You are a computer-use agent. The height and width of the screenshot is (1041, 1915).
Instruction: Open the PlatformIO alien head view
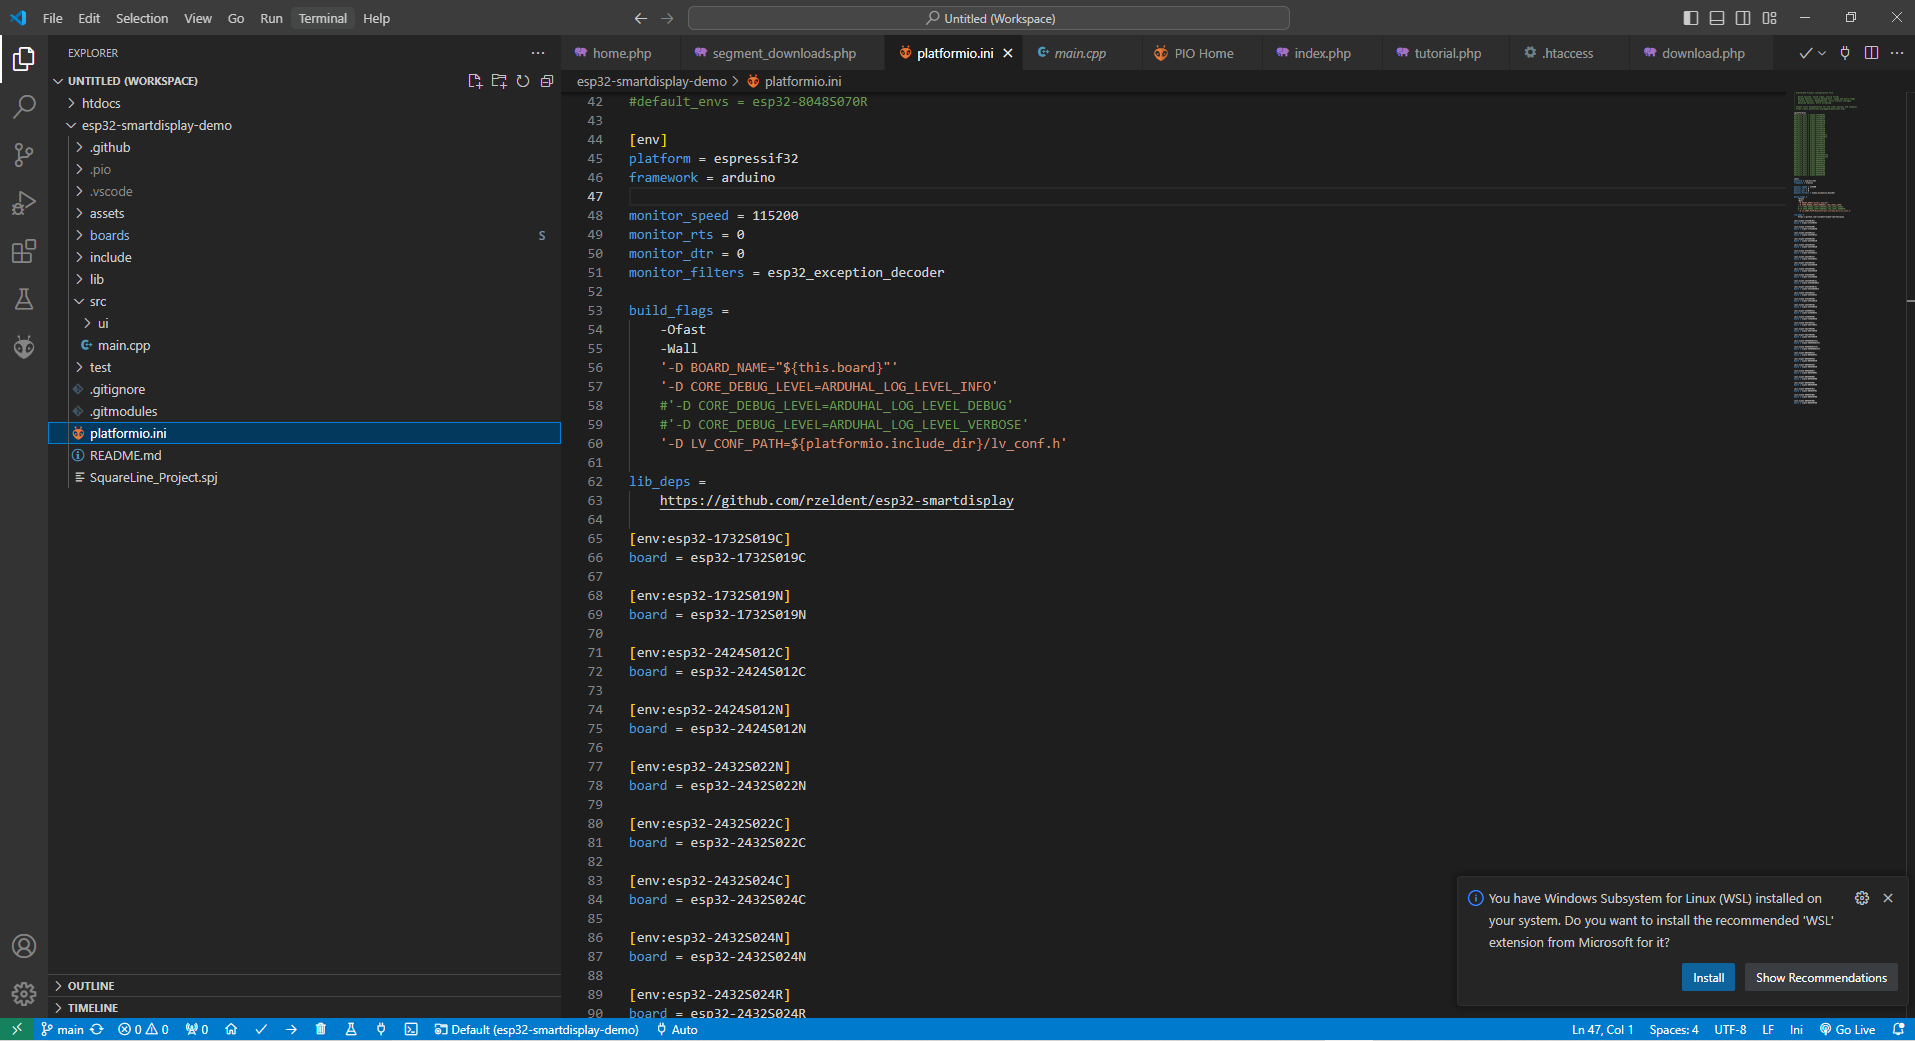click(x=24, y=347)
